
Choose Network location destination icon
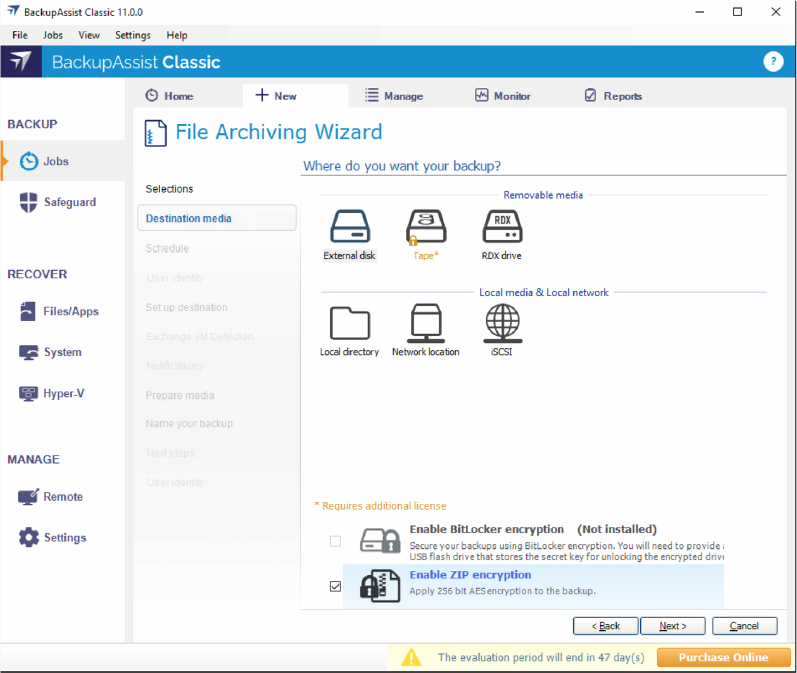pos(426,325)
